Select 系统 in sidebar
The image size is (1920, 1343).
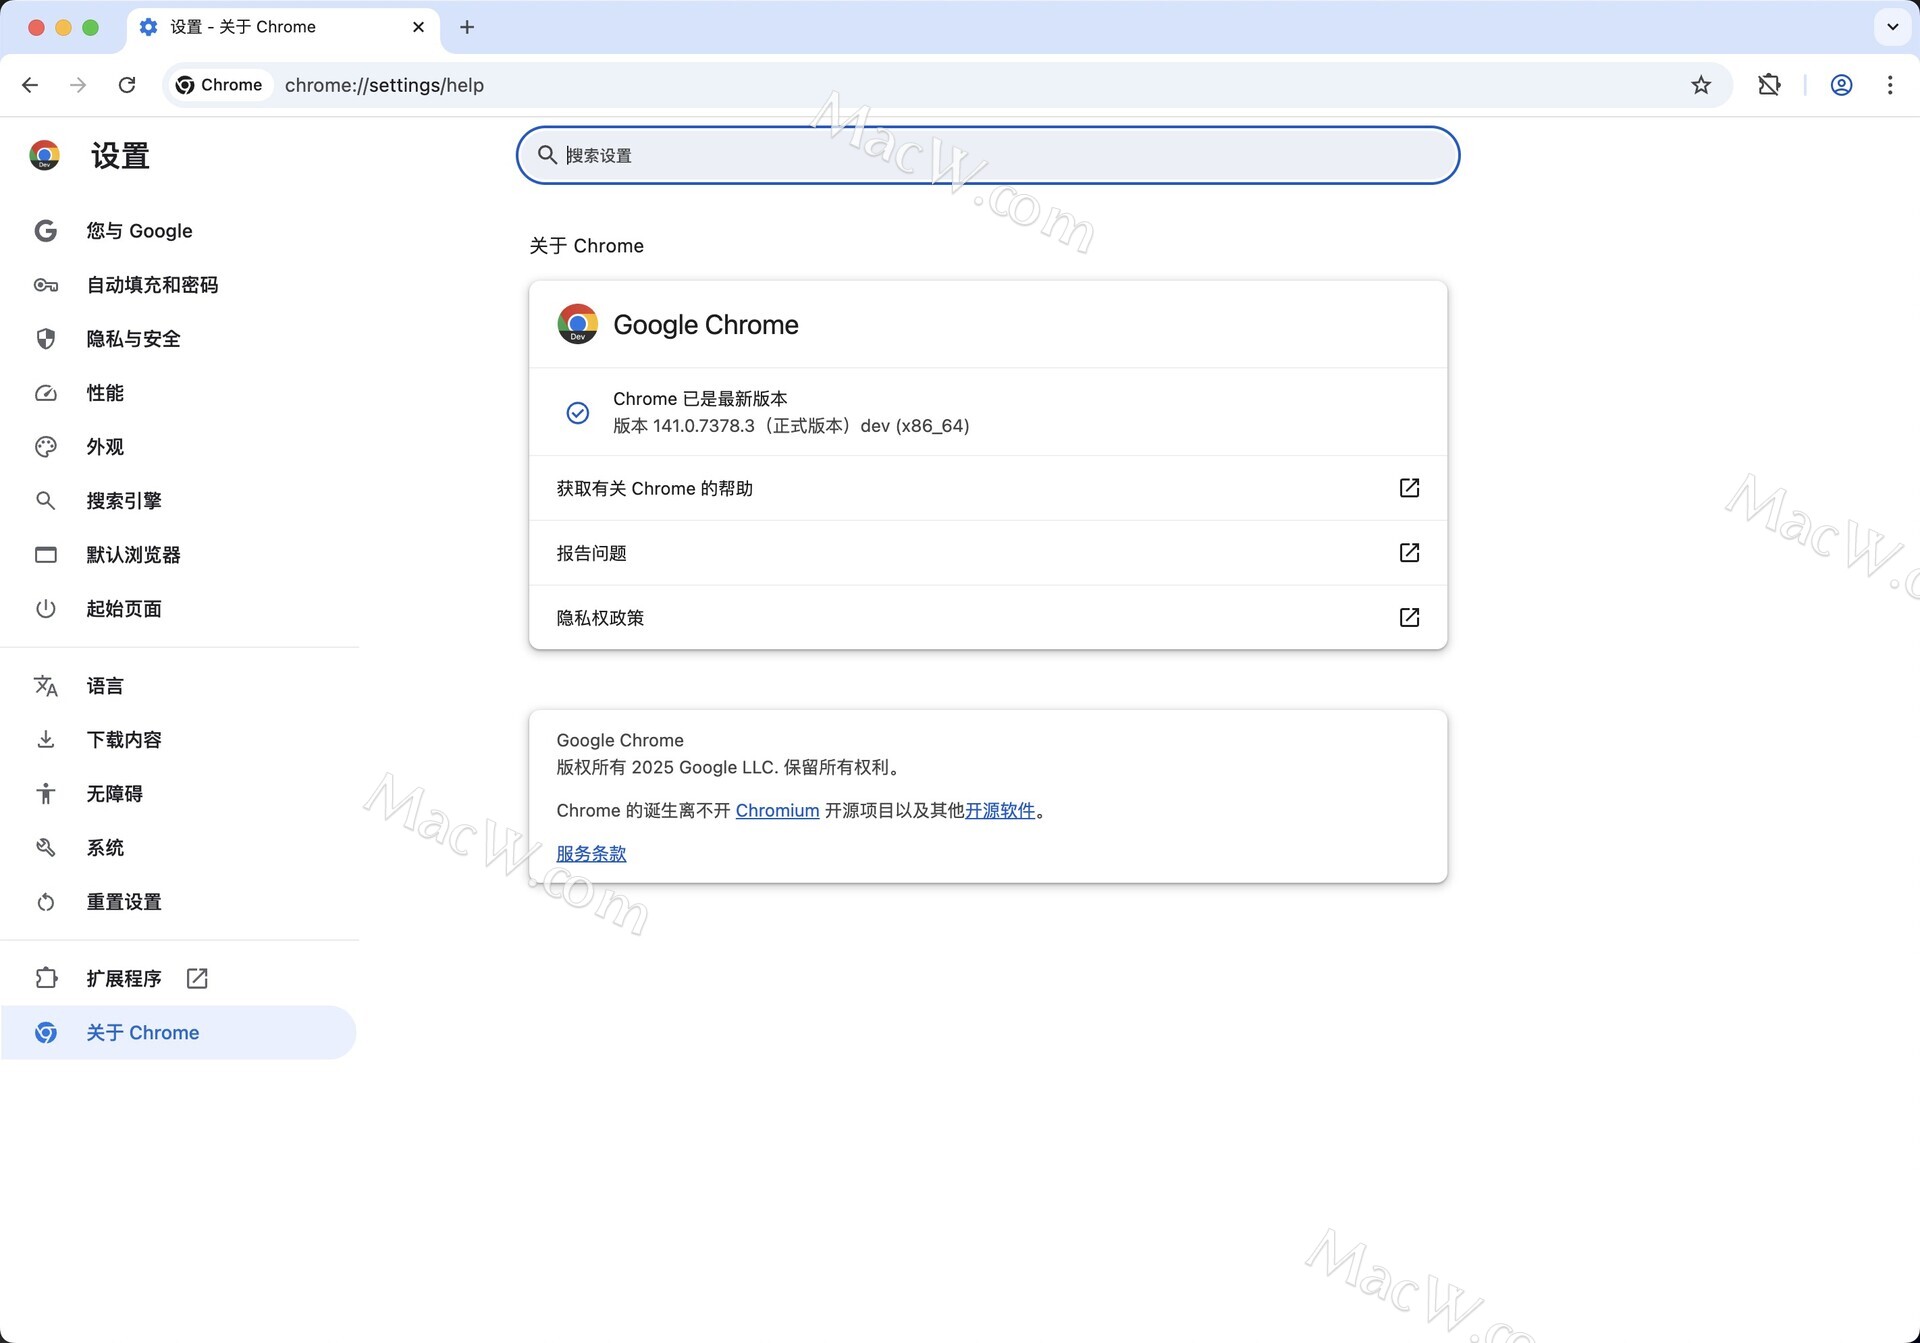[x=178, y=848]
